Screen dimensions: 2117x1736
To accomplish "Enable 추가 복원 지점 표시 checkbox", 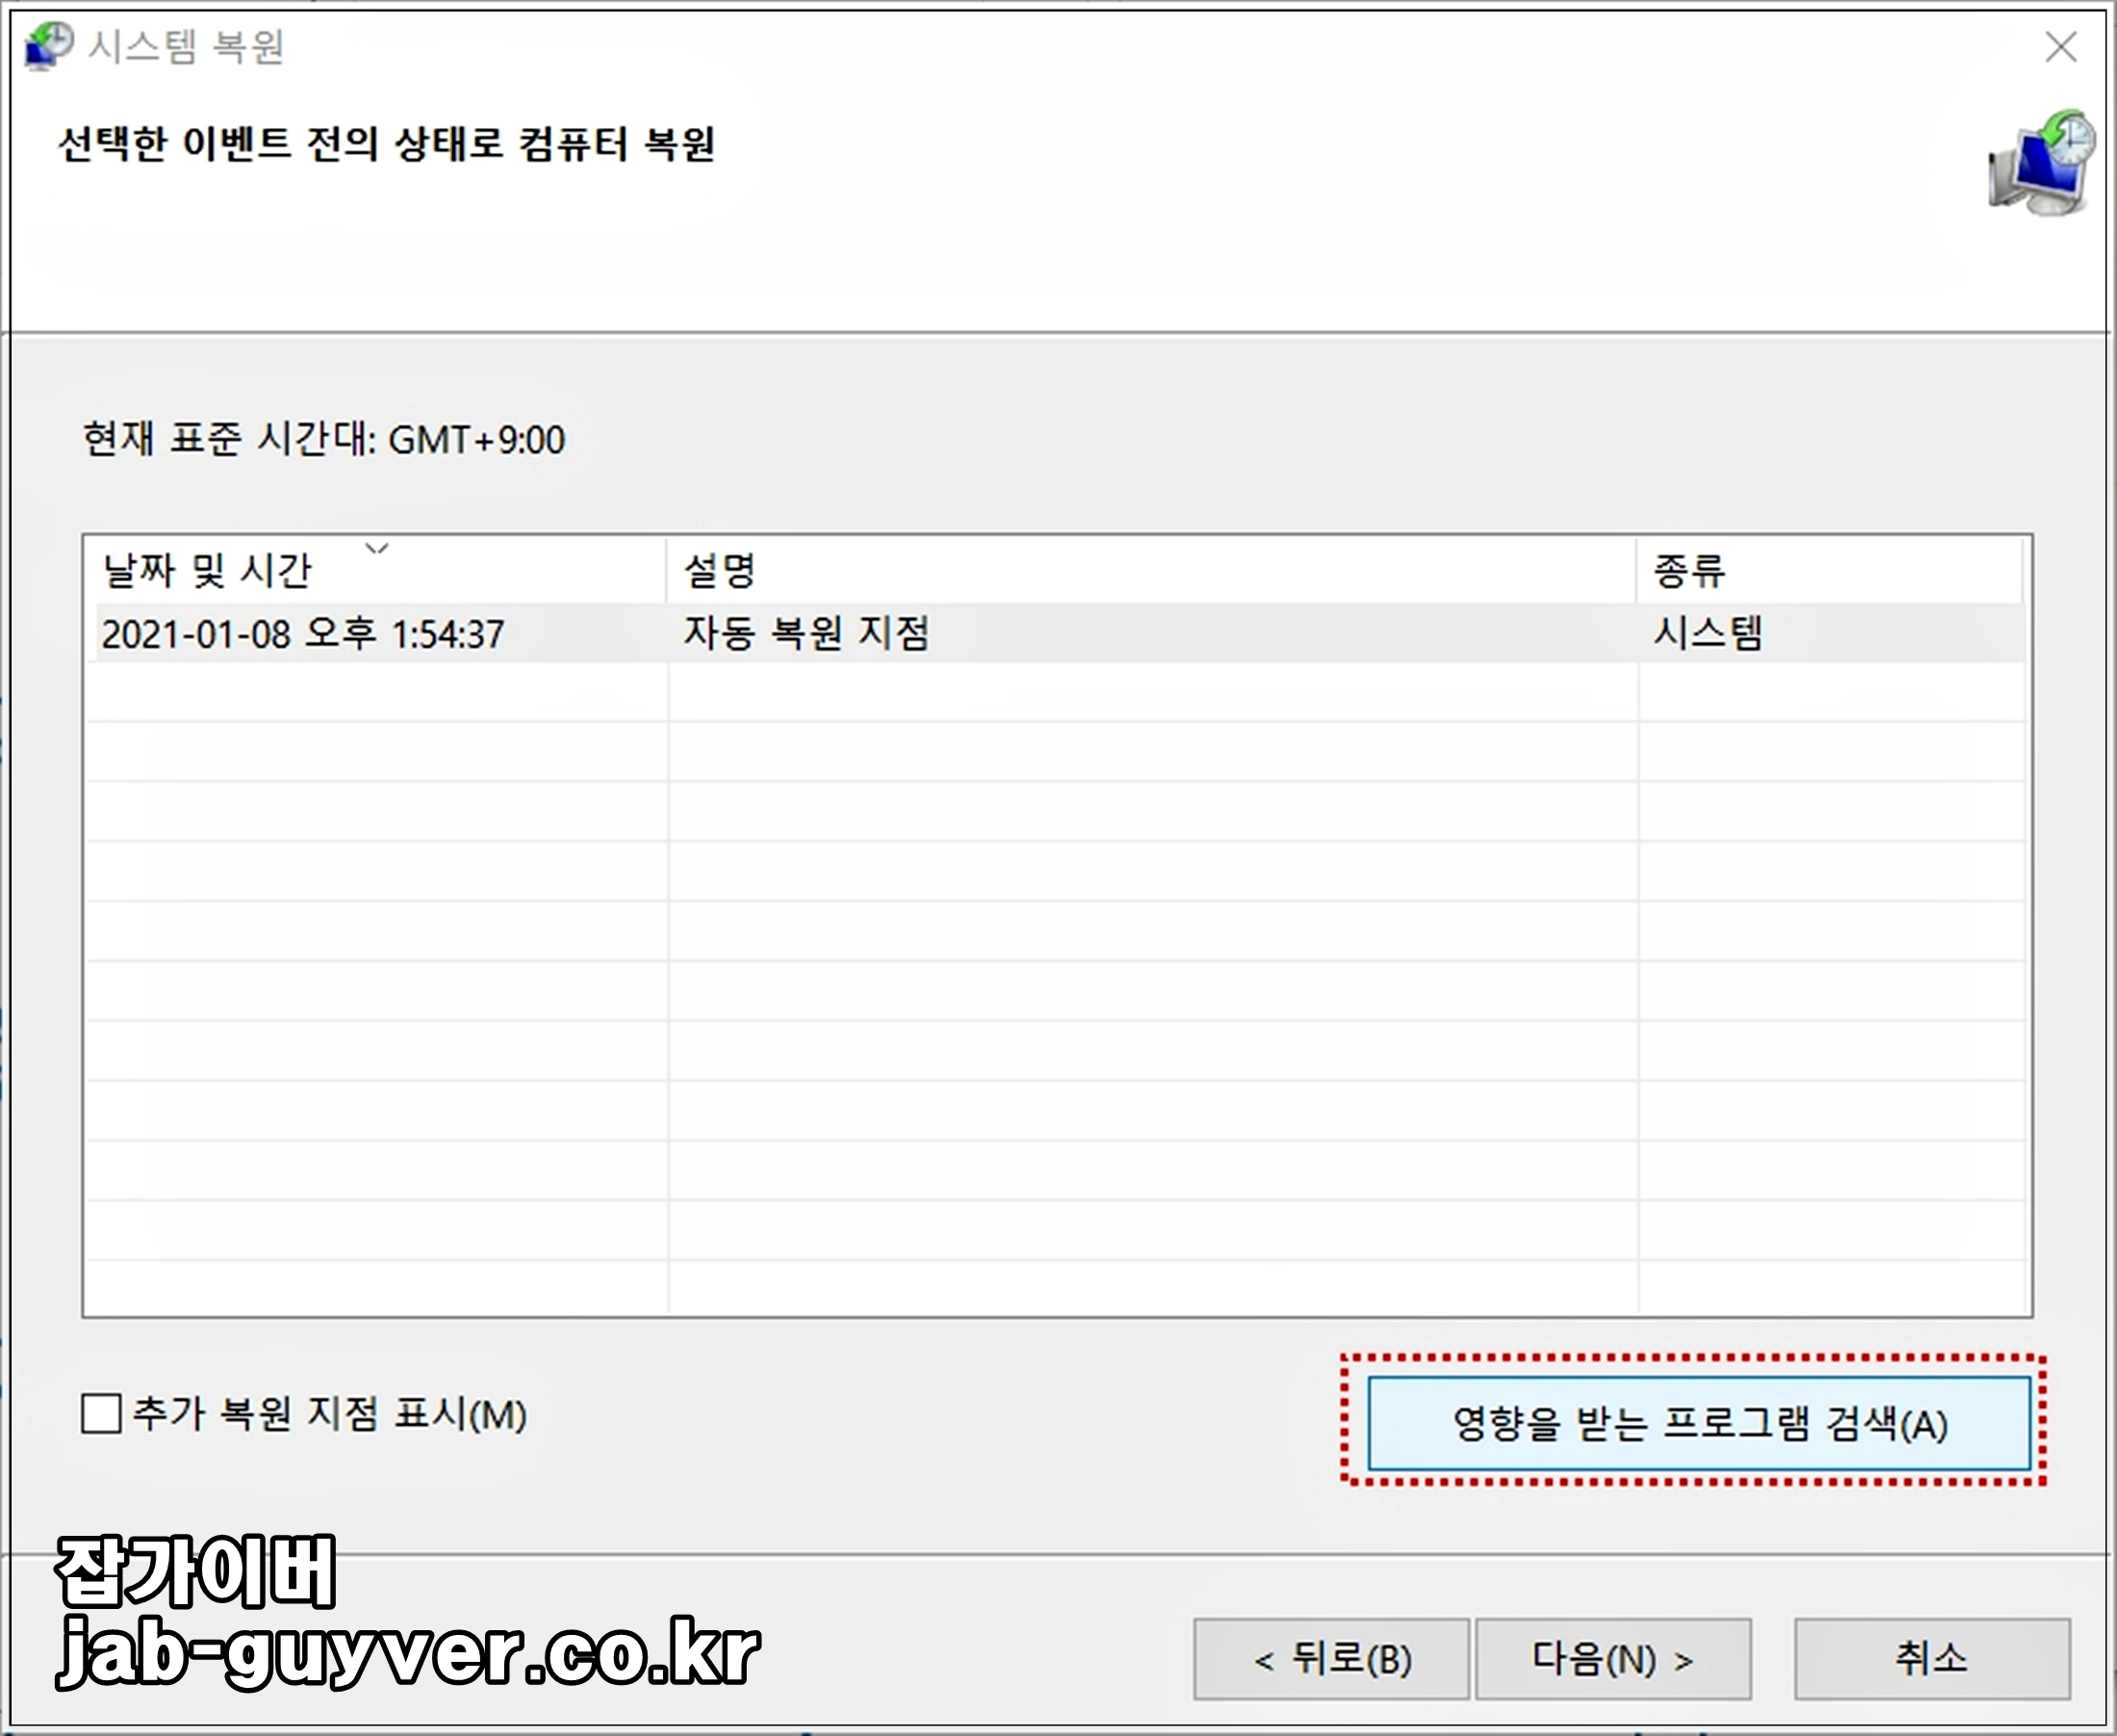I will point(101,1414).
